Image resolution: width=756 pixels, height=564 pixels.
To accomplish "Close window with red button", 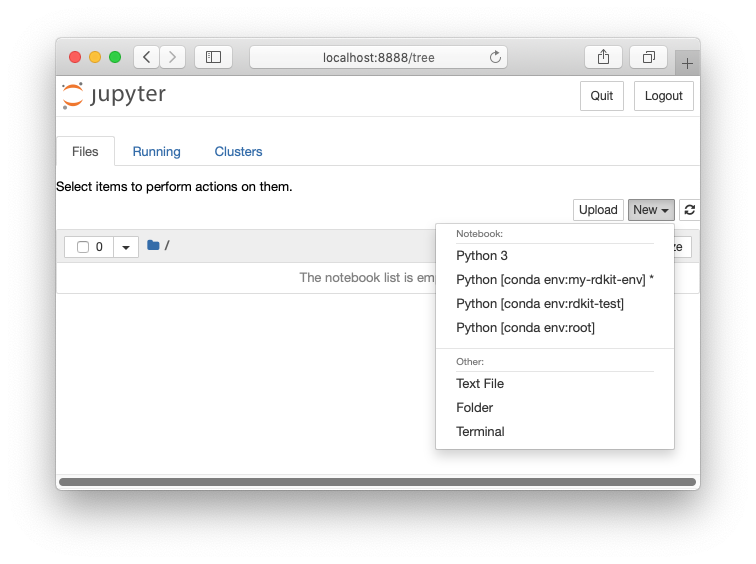I will [75, 57].
